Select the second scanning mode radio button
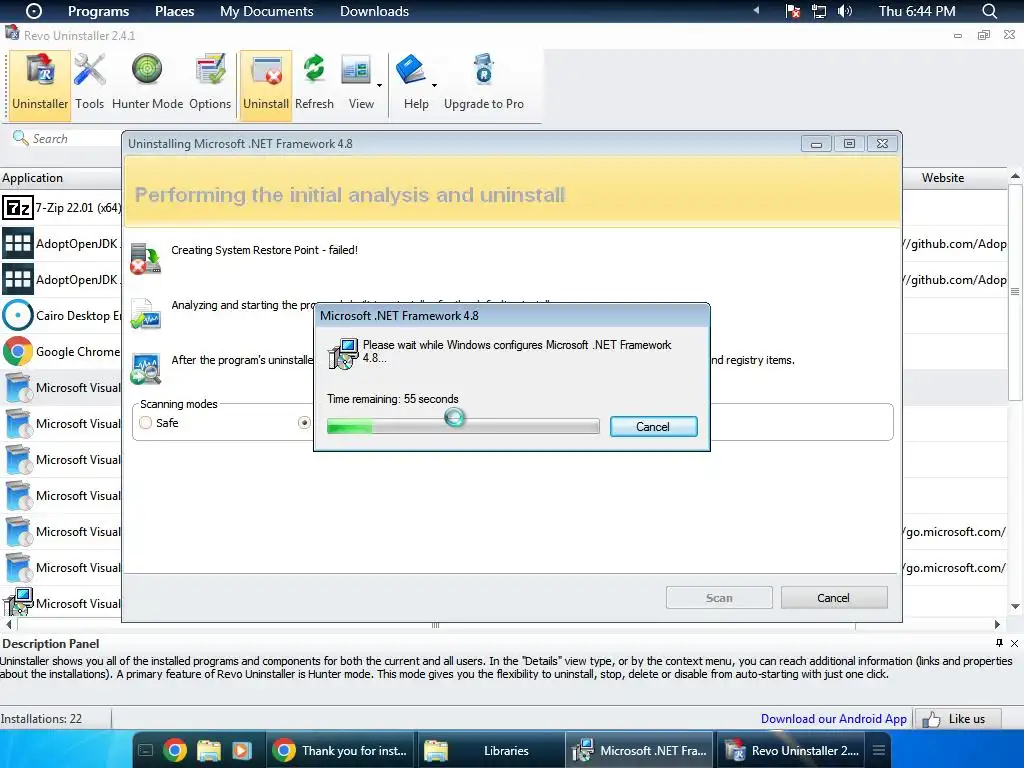This screenshot has height=768, width=1024. pos(304,423)
